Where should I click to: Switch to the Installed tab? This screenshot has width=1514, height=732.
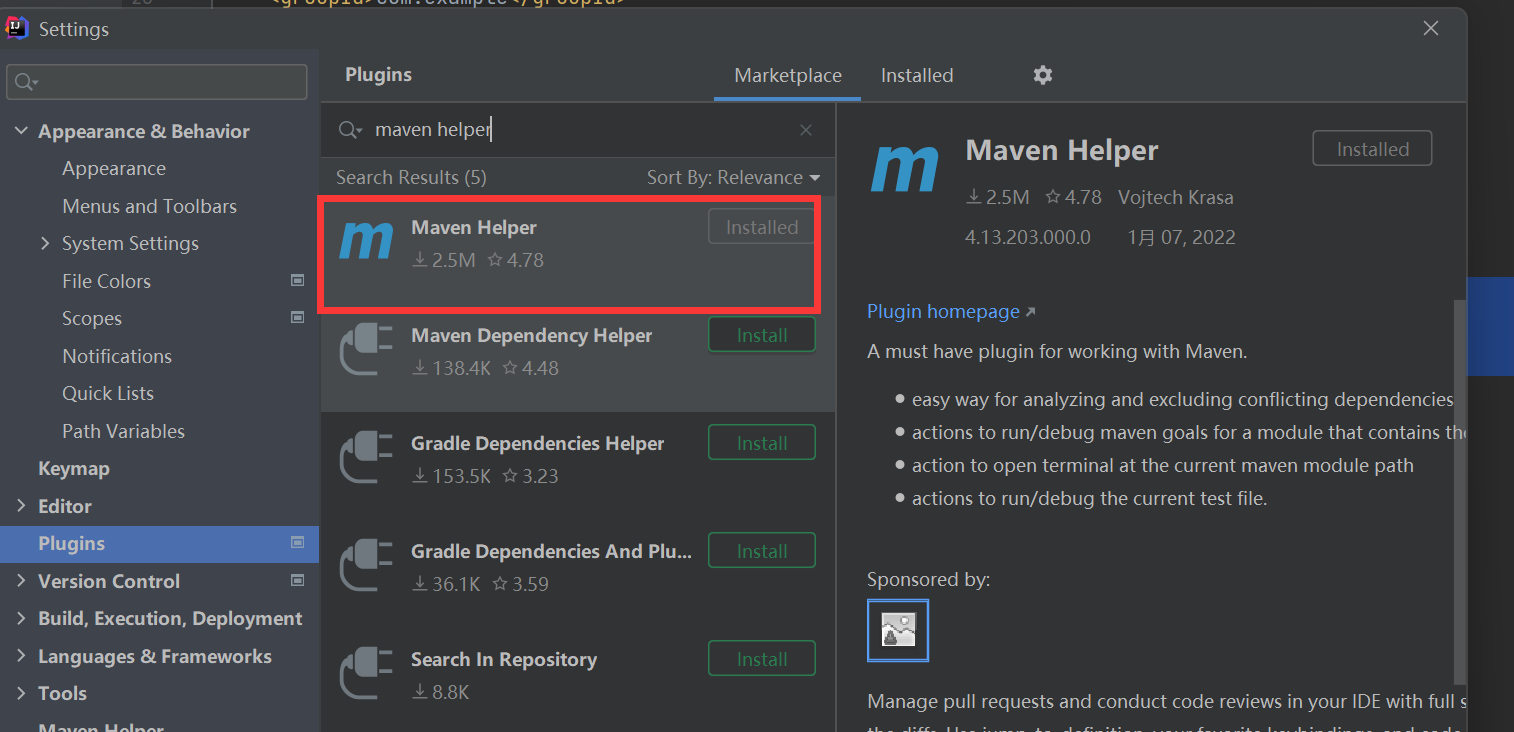coord(917,76)
